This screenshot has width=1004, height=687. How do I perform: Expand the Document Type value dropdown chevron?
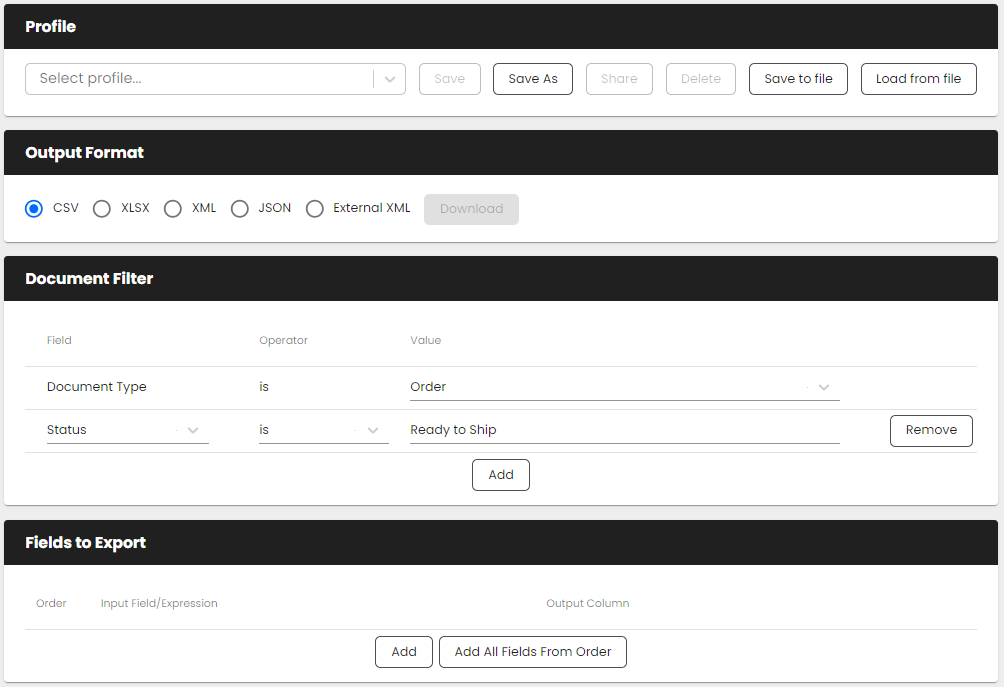tap(824, 387)
